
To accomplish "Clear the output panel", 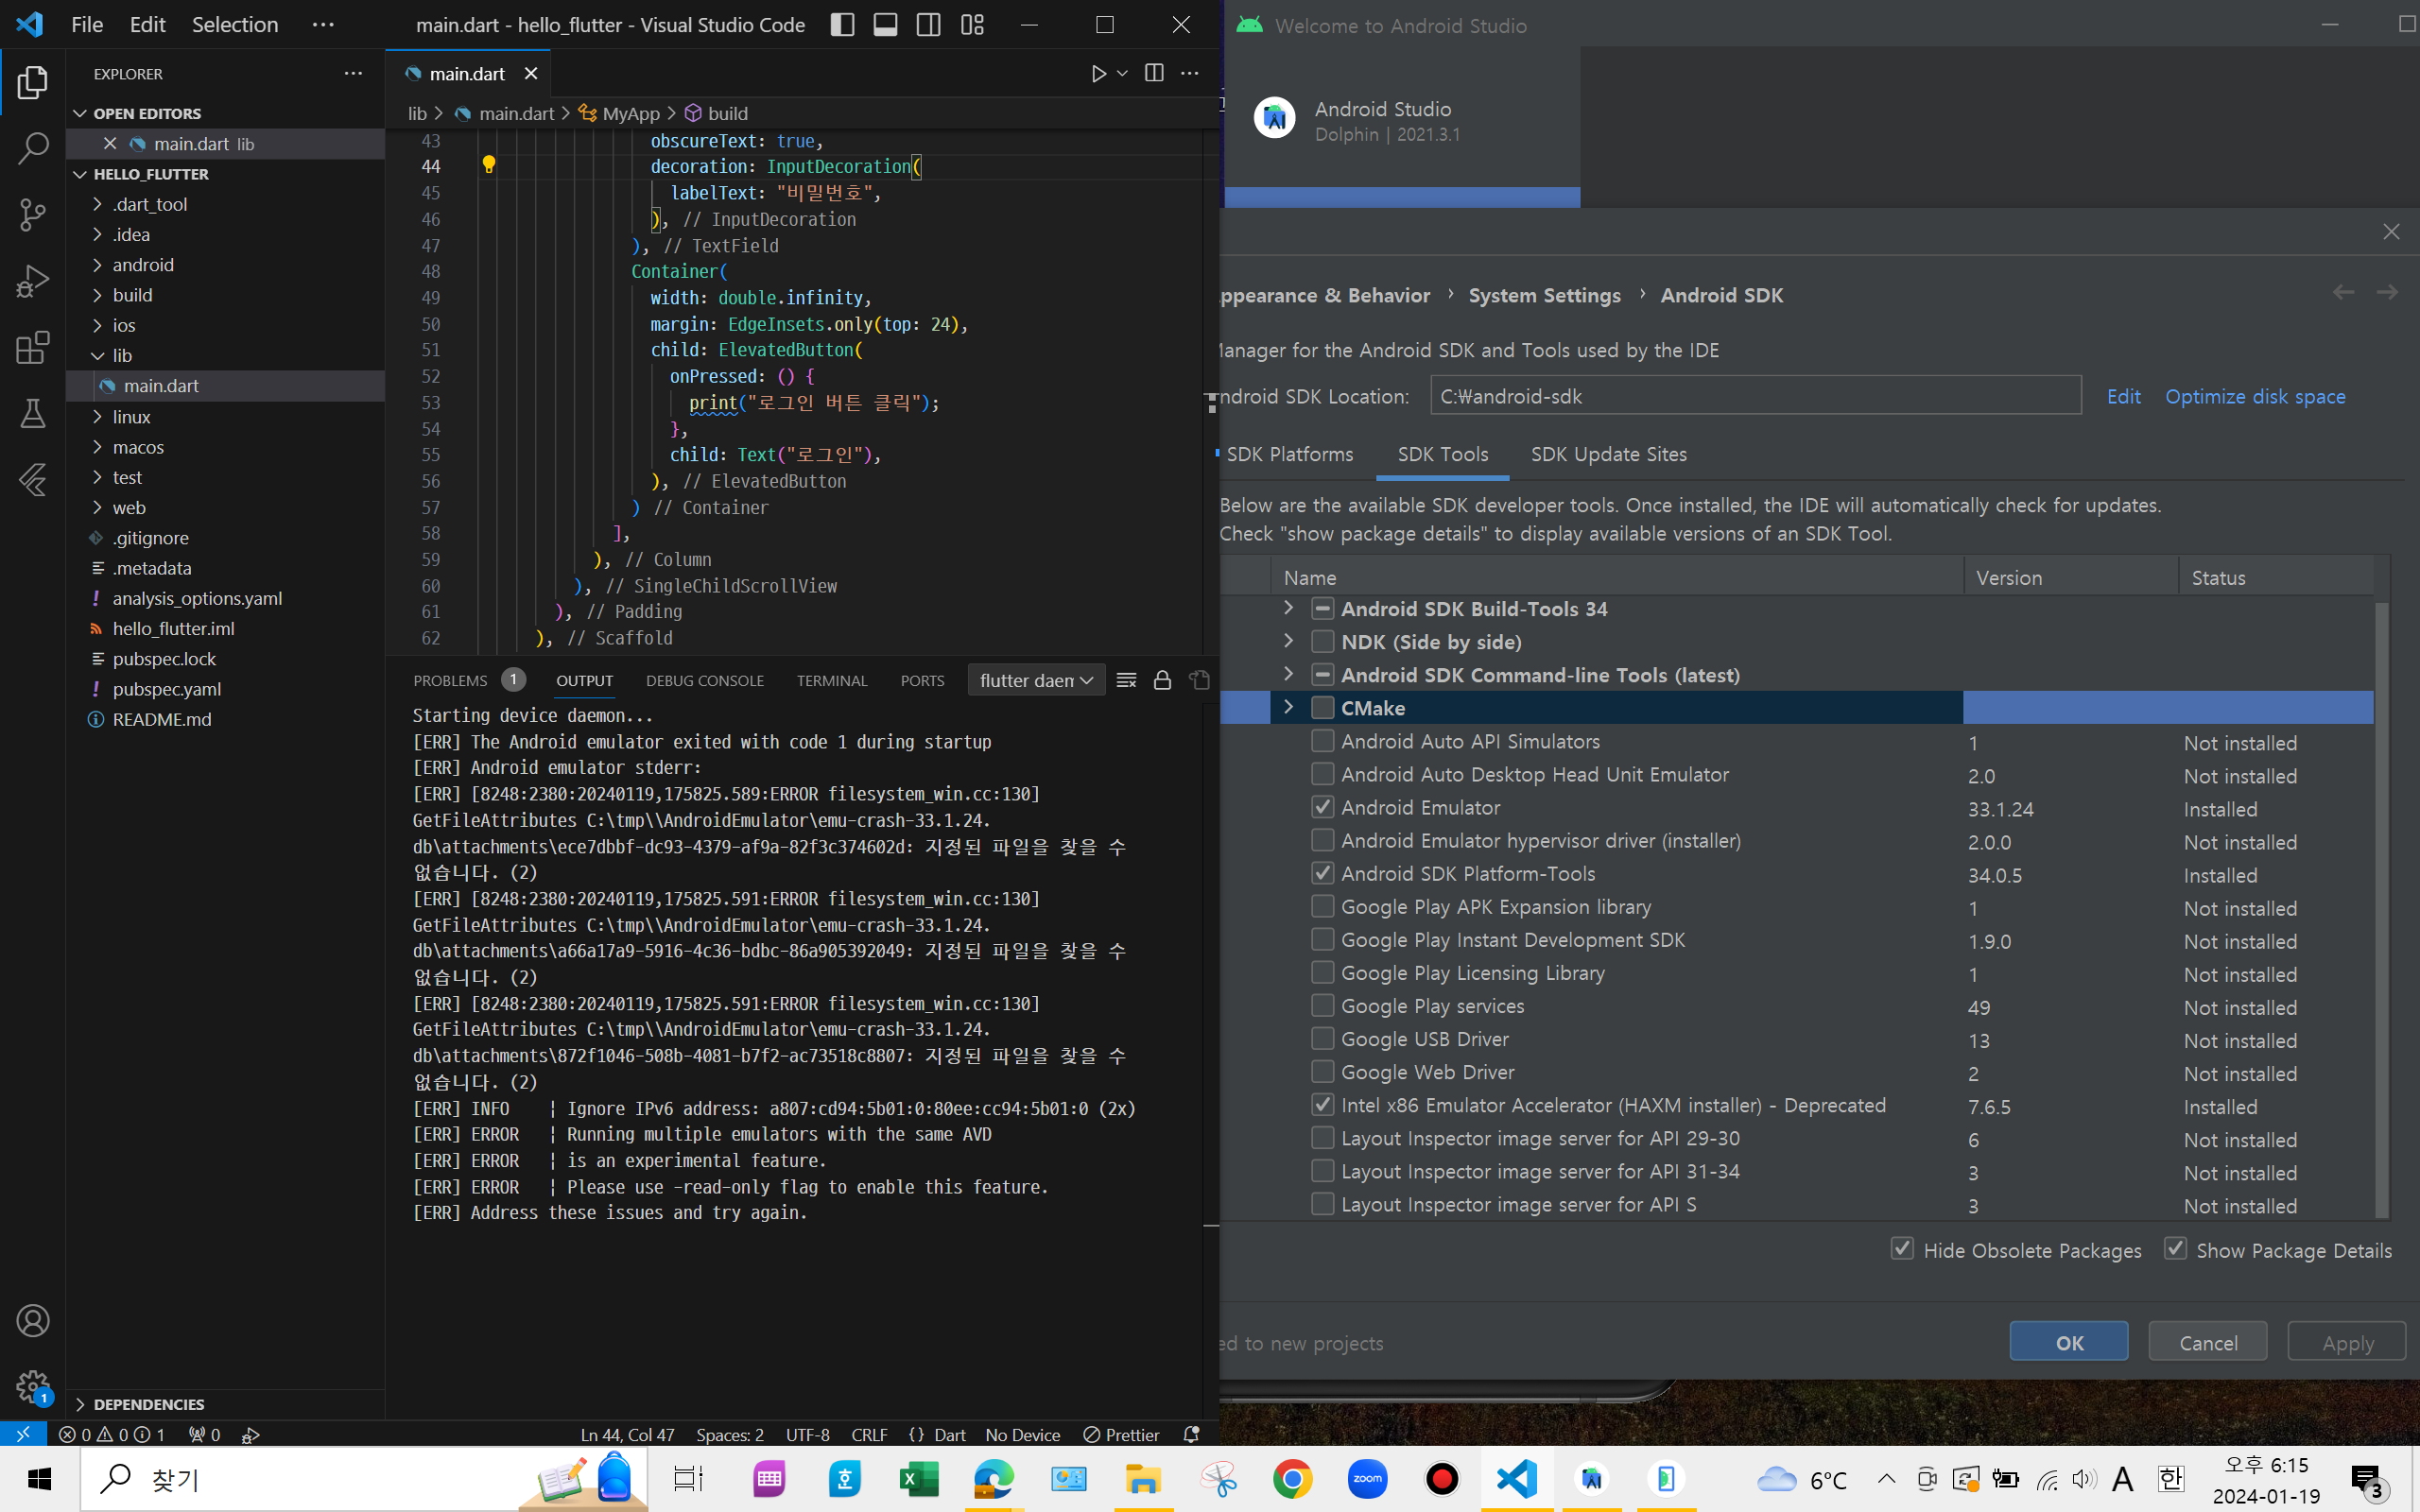I will click(1126, 680).
